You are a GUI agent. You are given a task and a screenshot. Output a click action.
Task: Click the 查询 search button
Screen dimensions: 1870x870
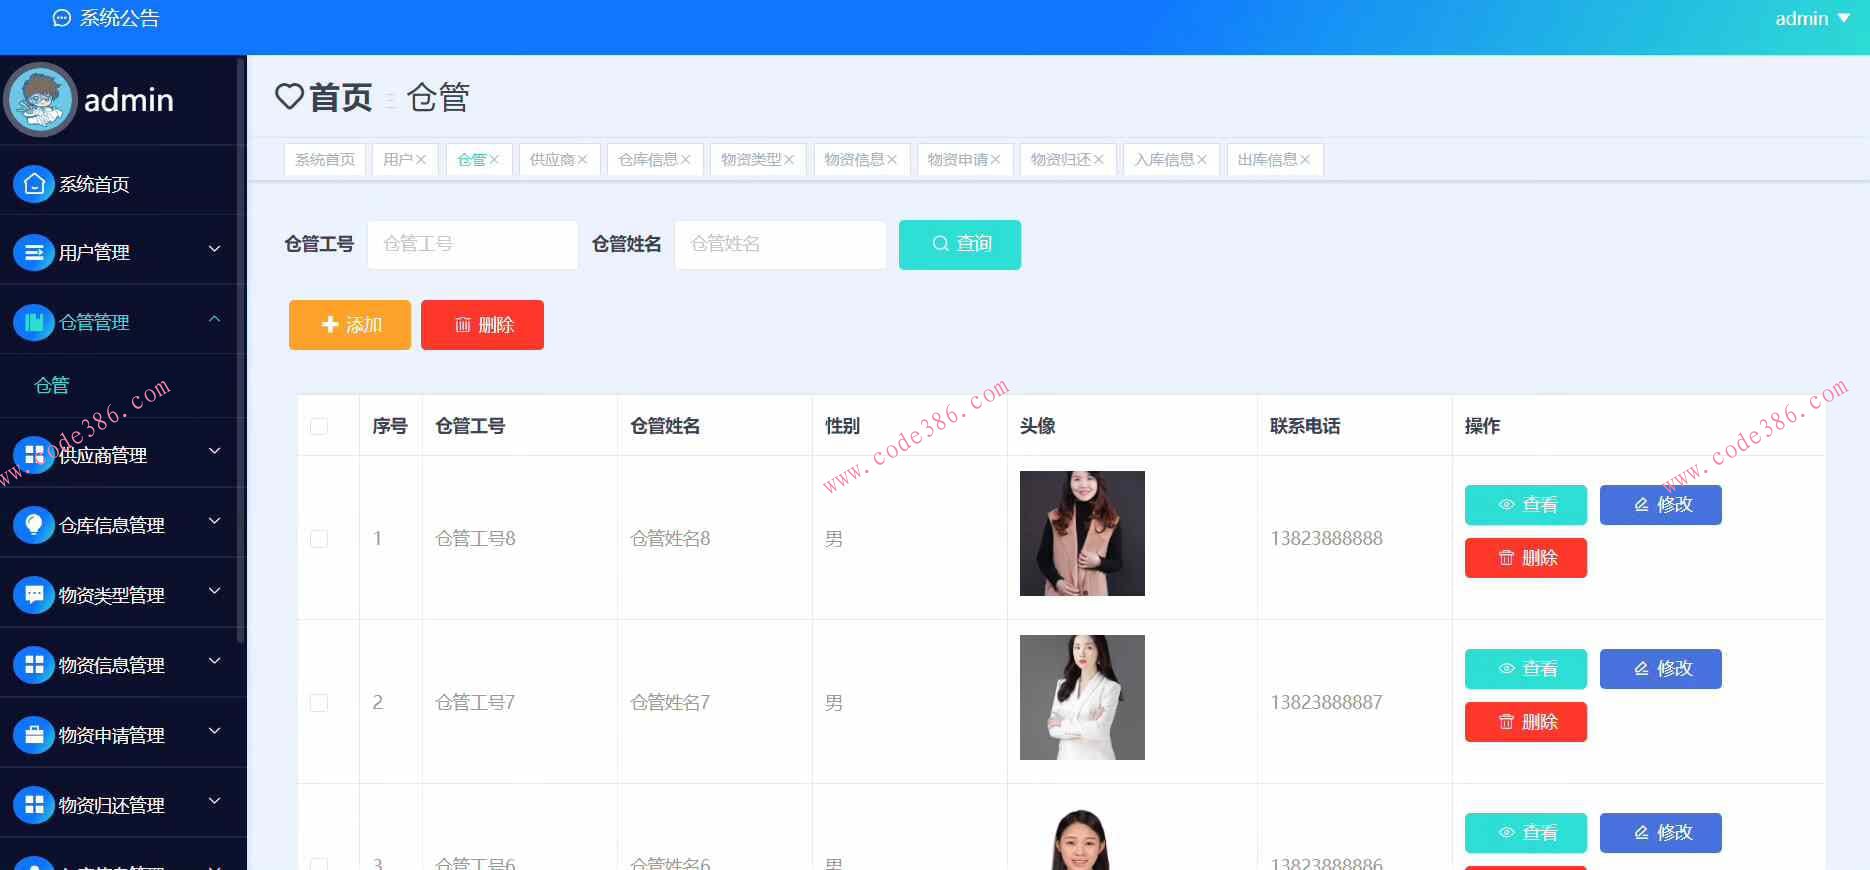[960, 244]
